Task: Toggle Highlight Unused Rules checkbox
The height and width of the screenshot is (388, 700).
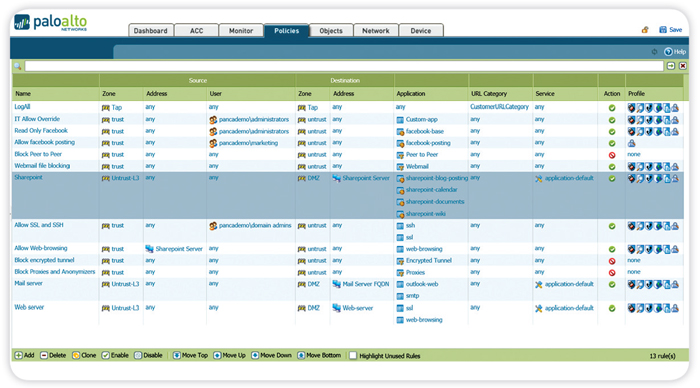Action: (353, 356)
